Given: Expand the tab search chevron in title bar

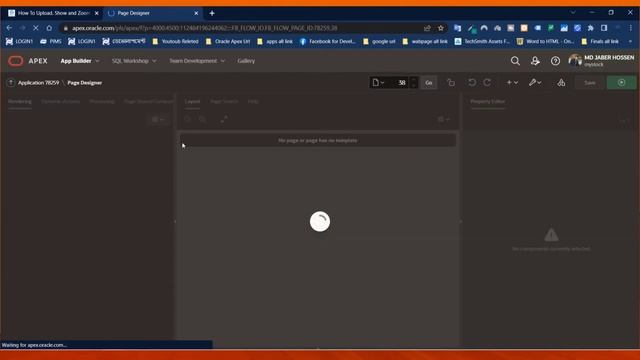Looking at the screenshot, I should click(573, 13).
